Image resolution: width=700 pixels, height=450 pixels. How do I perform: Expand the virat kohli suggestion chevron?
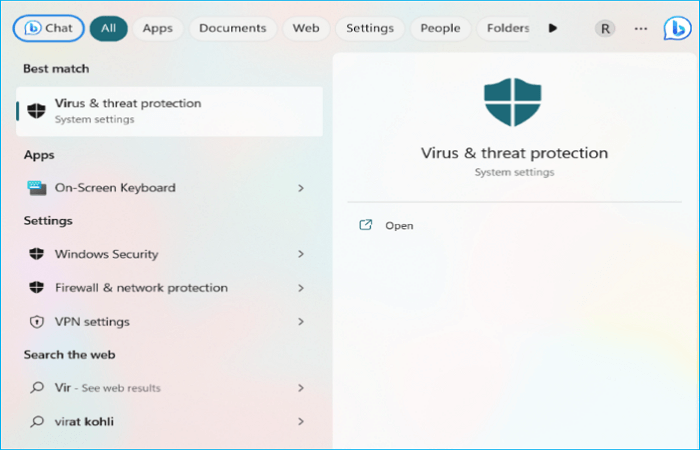301,421
